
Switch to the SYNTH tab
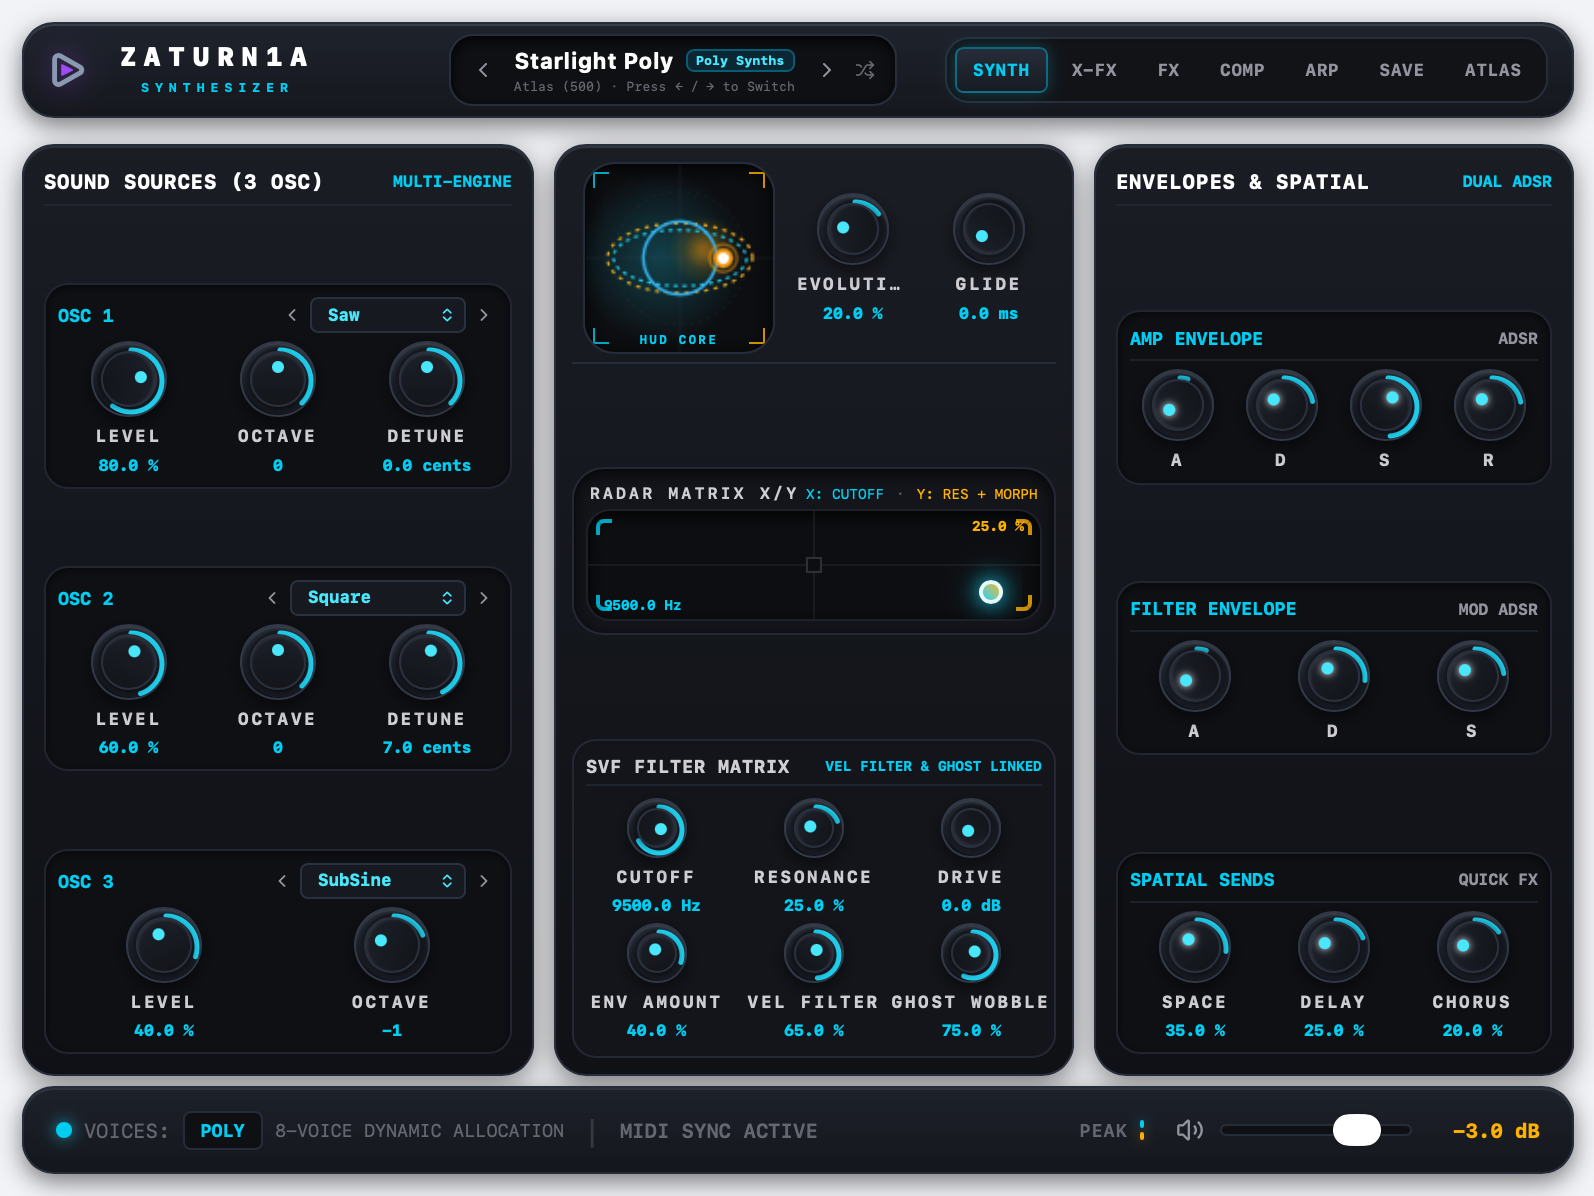1001,70
